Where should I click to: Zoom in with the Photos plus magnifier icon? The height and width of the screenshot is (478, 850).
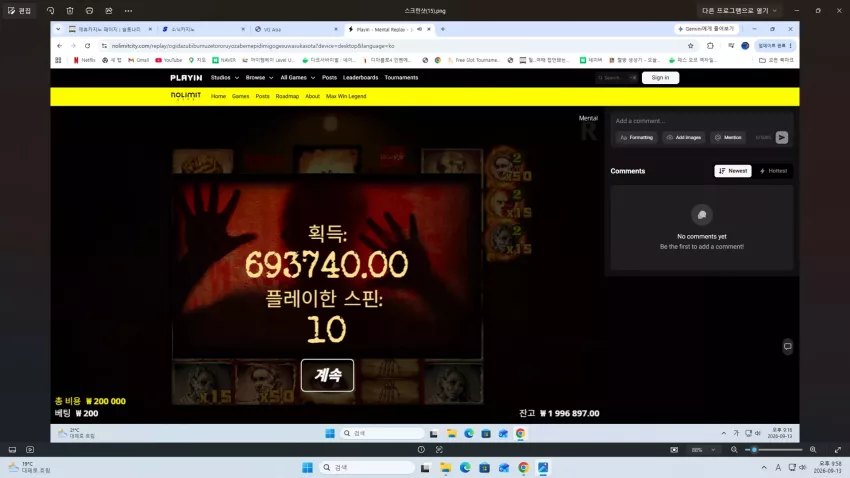tap(813, 449)
